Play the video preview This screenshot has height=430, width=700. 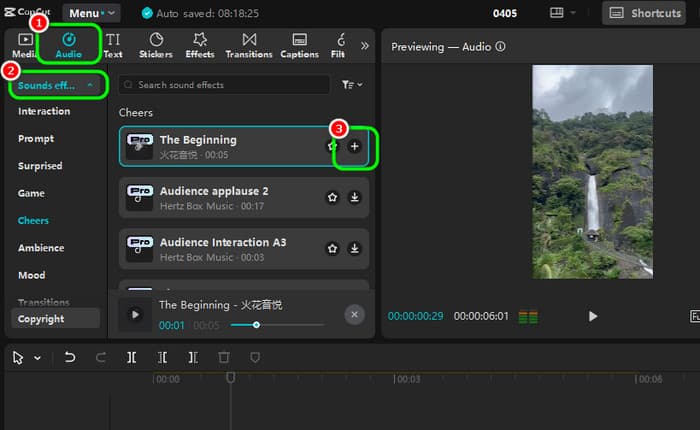(x=592, y=317)
